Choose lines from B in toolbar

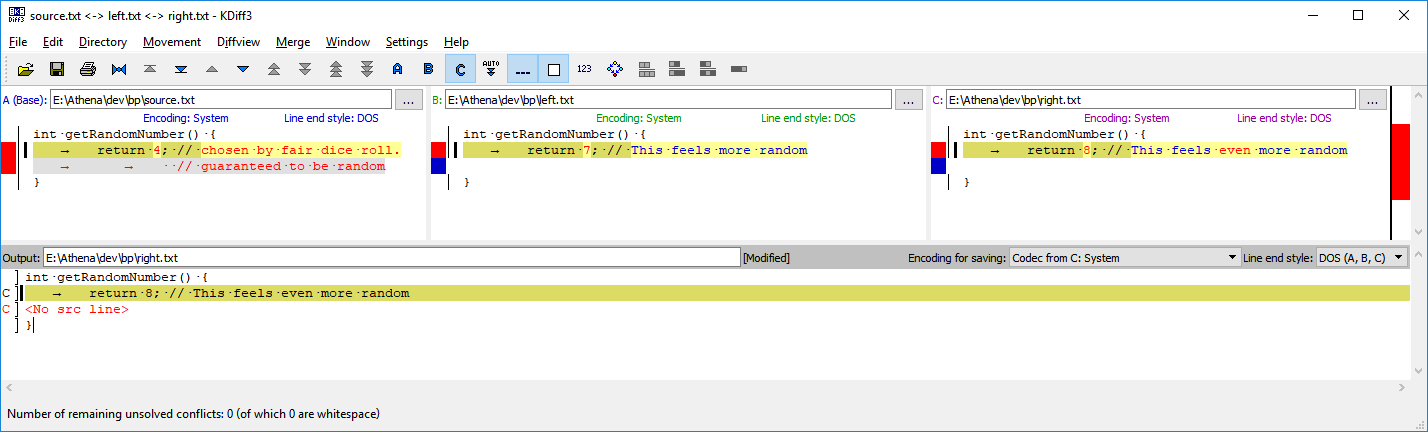tap(428, 69)
